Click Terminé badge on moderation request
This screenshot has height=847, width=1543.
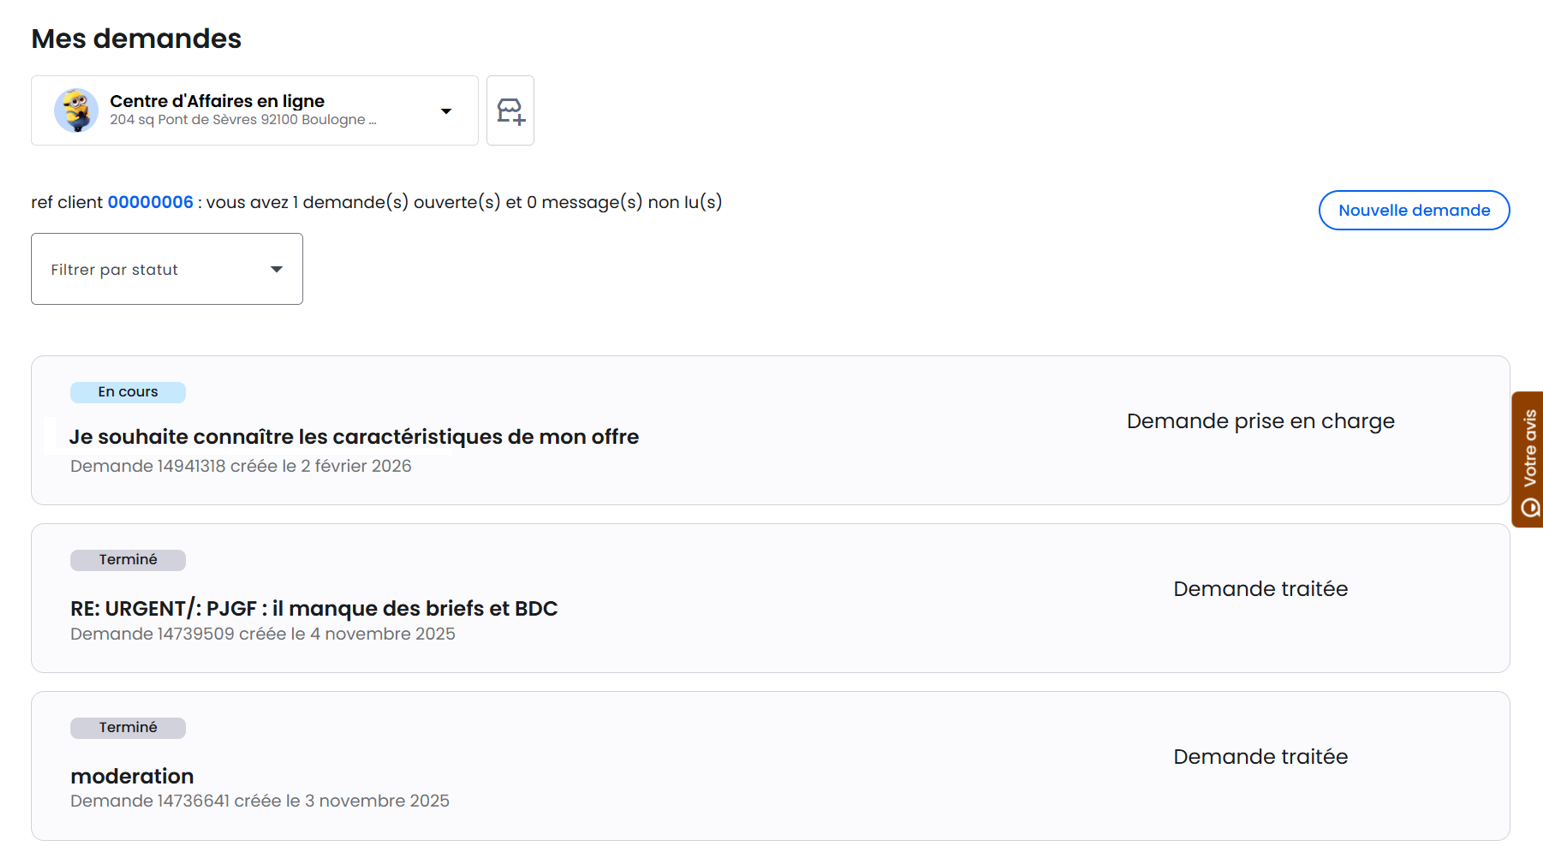(x=128, y=728)
